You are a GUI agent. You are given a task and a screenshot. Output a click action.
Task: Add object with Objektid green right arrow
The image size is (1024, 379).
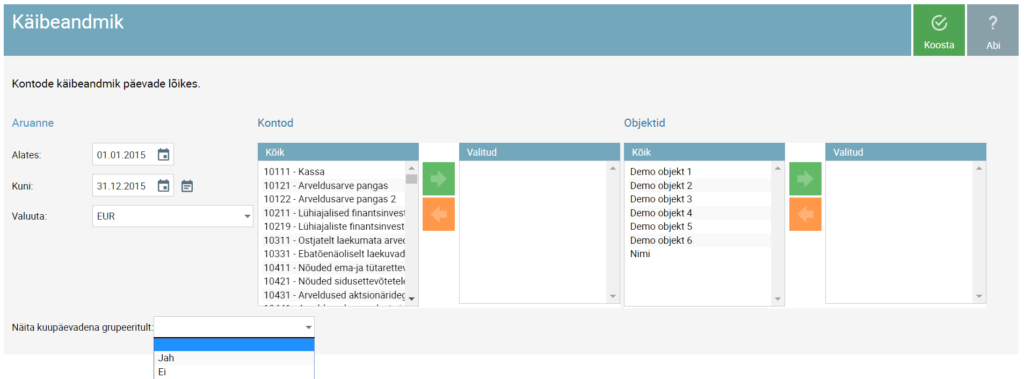(x=805, y=180)
